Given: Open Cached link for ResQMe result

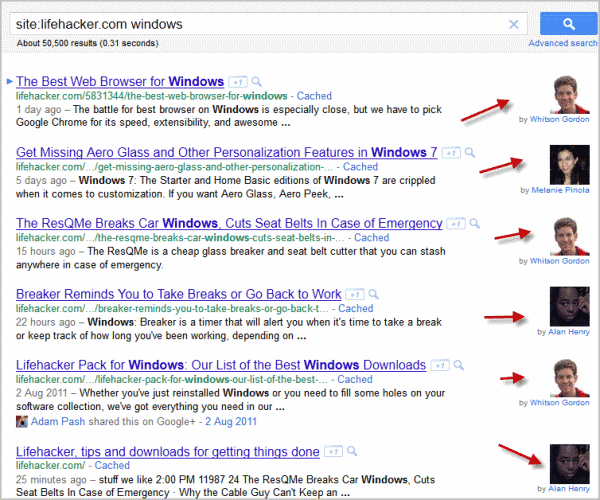Looking at the screenshot, I should [x=372, y=238].
